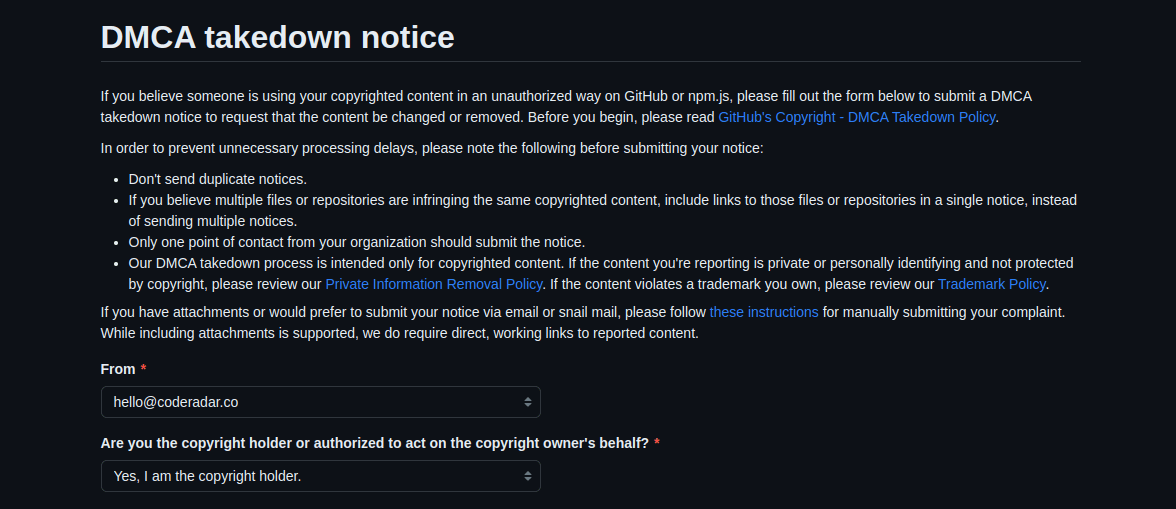Click the hello@coderadar.co selected value text
Viewport: 1176px width, 509px height.
point(175,402)
